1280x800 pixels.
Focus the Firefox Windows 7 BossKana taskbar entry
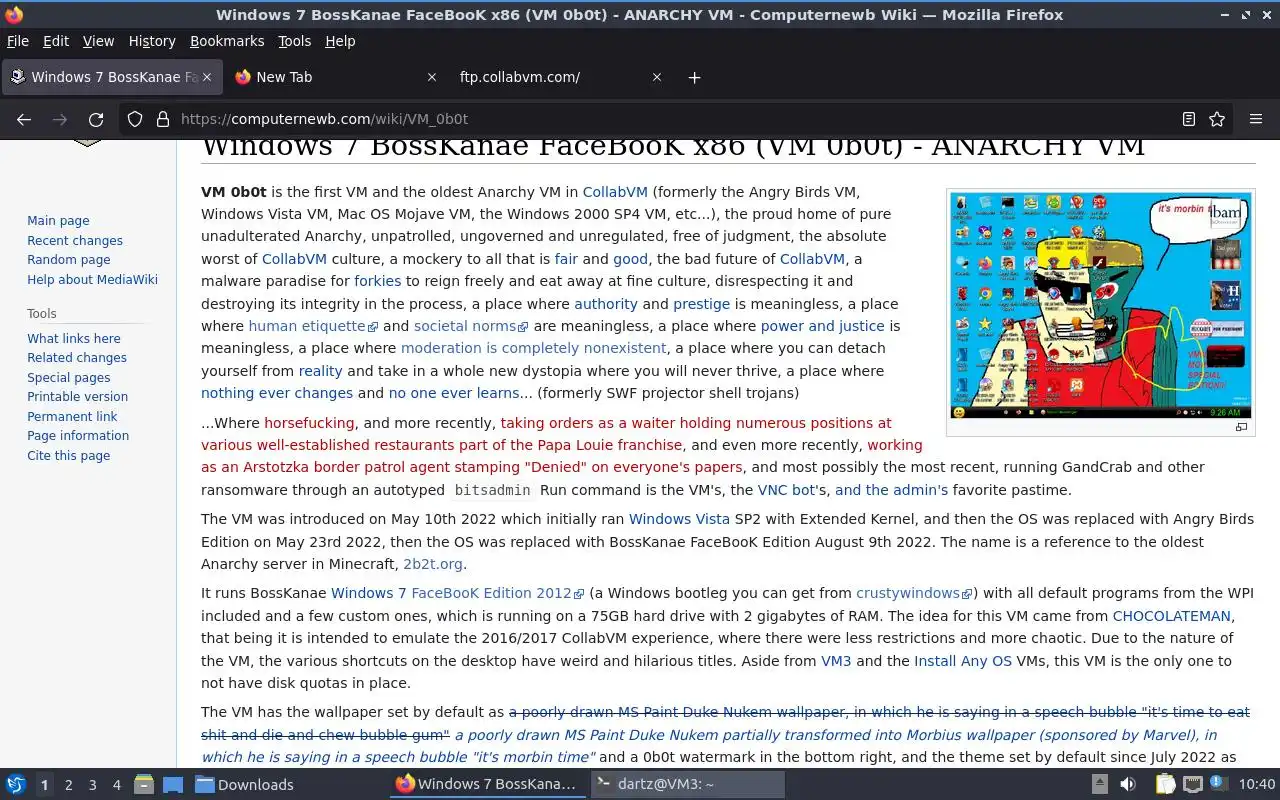487,784
